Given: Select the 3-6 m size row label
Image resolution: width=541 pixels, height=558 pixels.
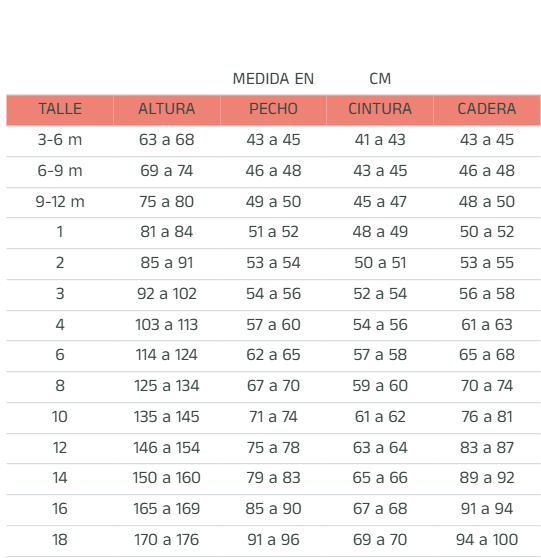Looking at the screenshot, I should (x=60, y=140).
